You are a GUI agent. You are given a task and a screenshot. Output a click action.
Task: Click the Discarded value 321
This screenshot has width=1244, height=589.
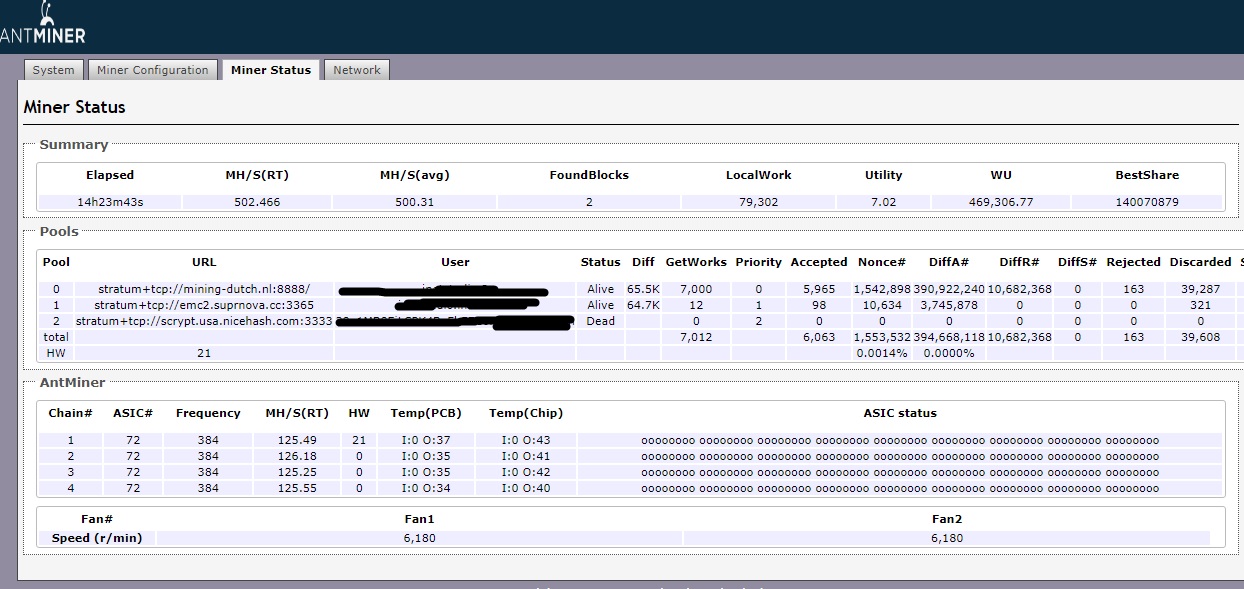[x=1200, y=305]
